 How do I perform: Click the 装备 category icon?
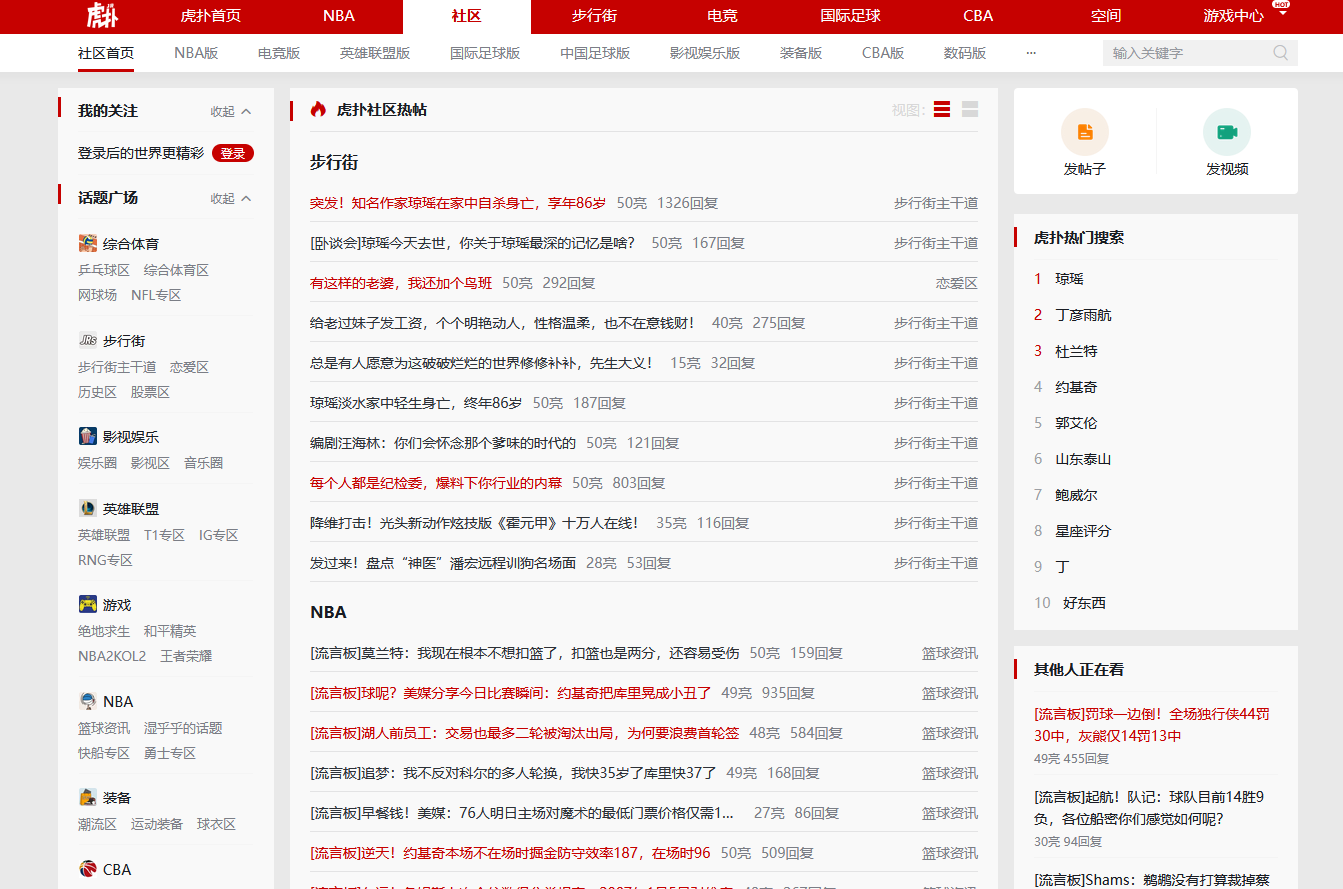(x=88, y=797)
